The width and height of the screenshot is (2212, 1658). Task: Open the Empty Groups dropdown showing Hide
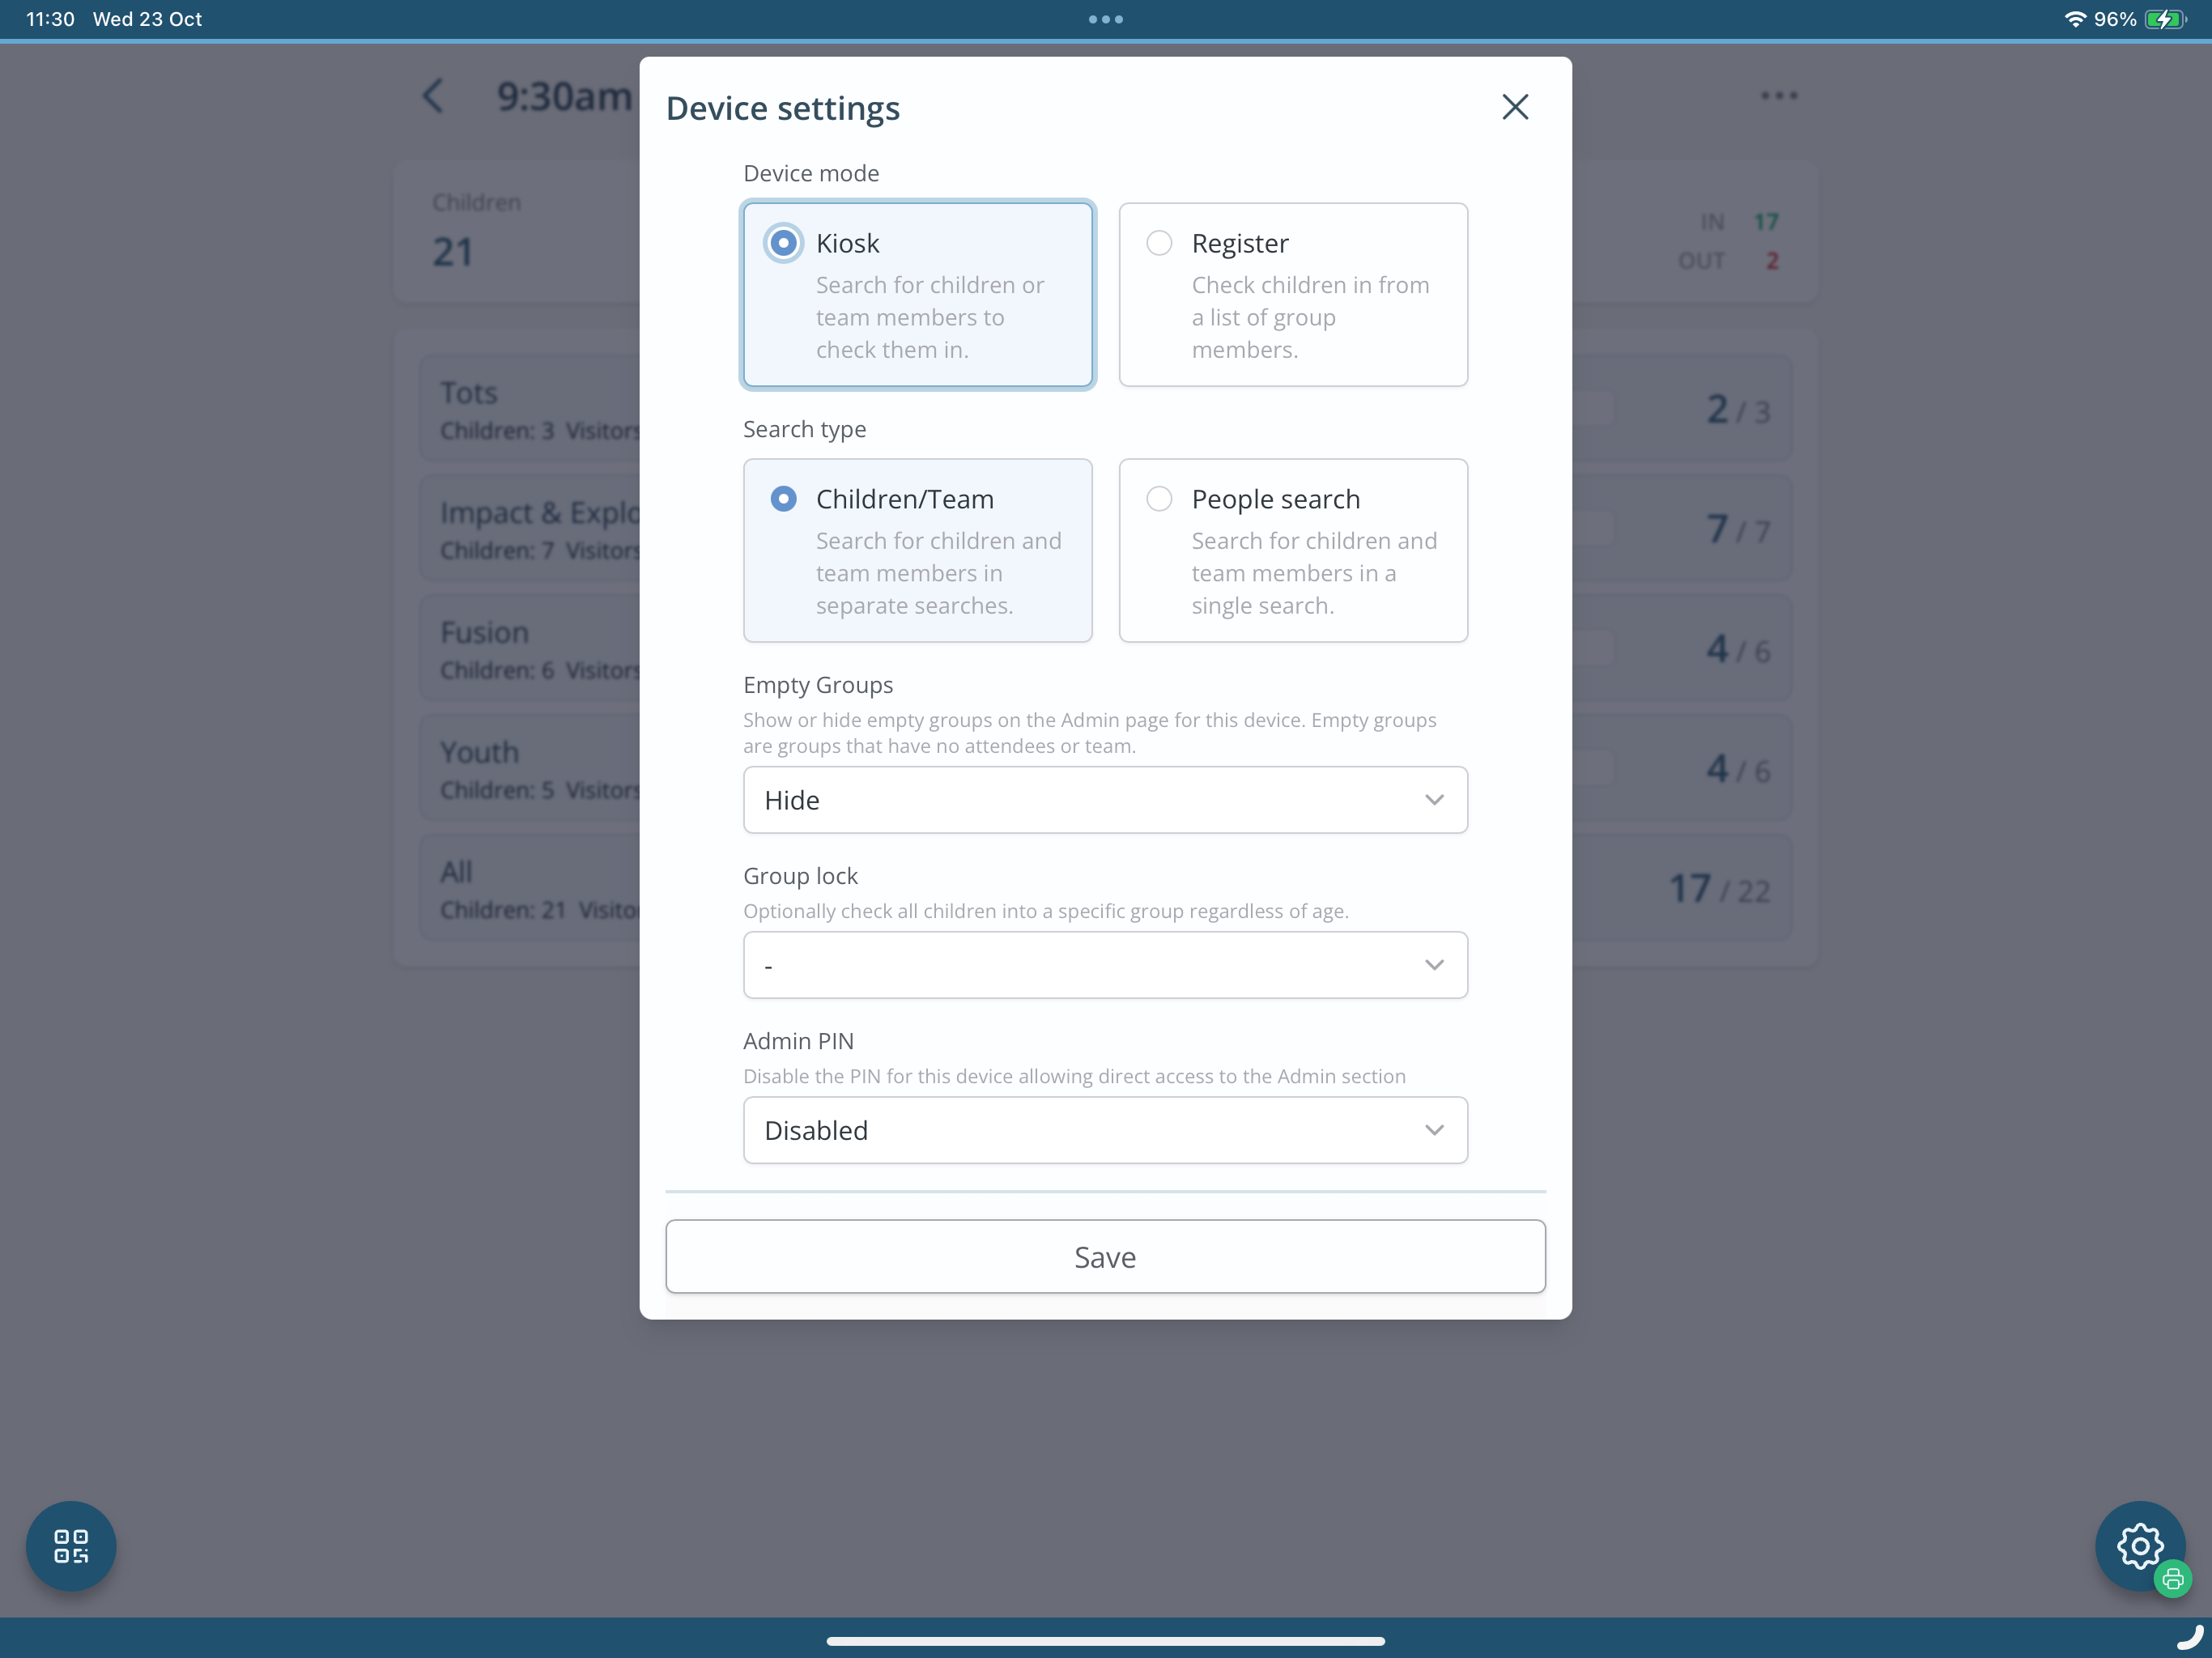1105,800
